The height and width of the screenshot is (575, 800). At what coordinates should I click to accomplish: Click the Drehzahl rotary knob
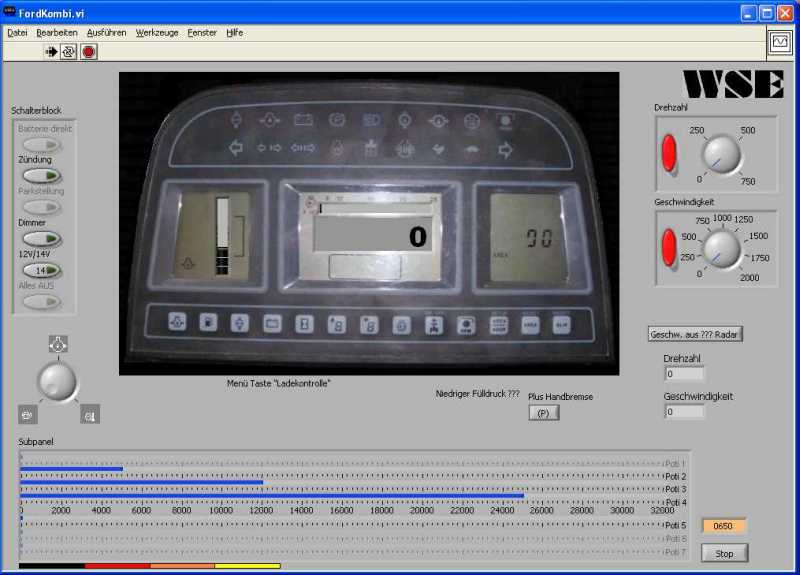(721, 154)
